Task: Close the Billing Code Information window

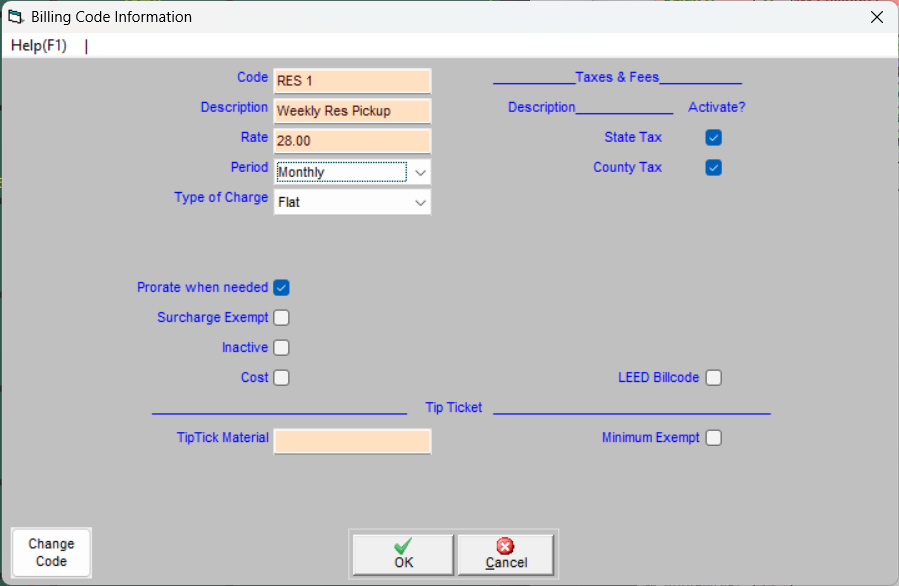Action: pyautogui.click(x=876, y=17)
